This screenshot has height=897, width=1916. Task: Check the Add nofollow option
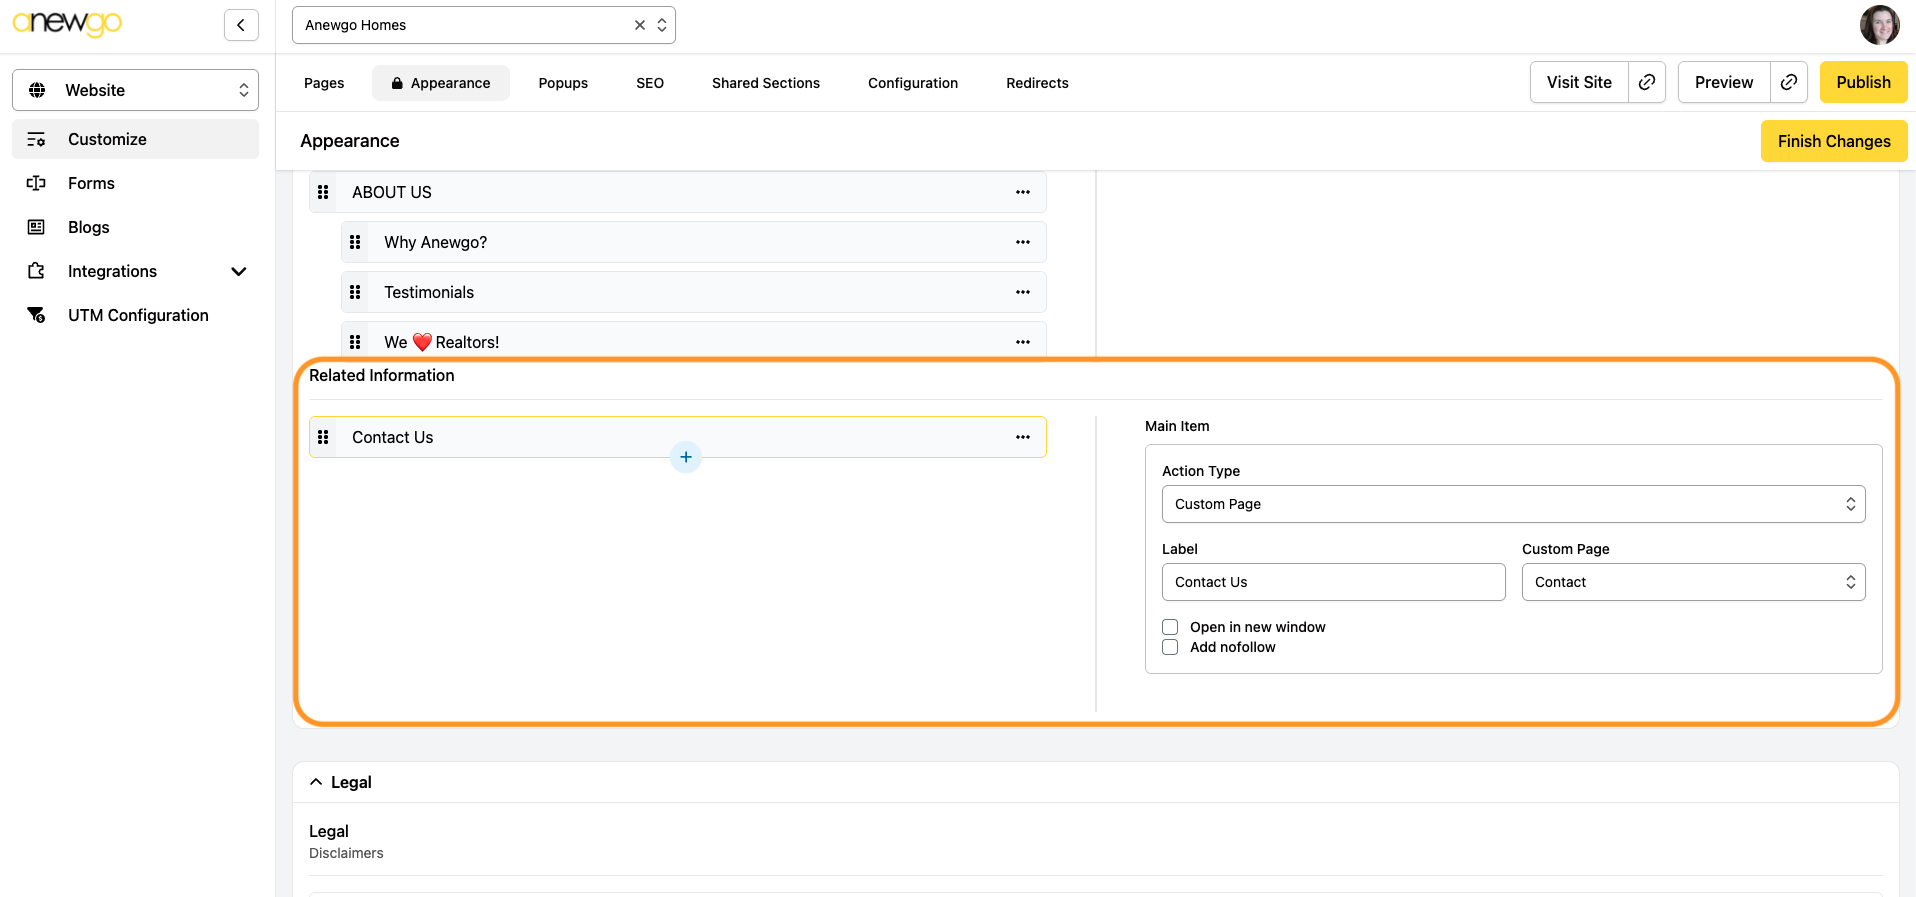coord(1170,647)
